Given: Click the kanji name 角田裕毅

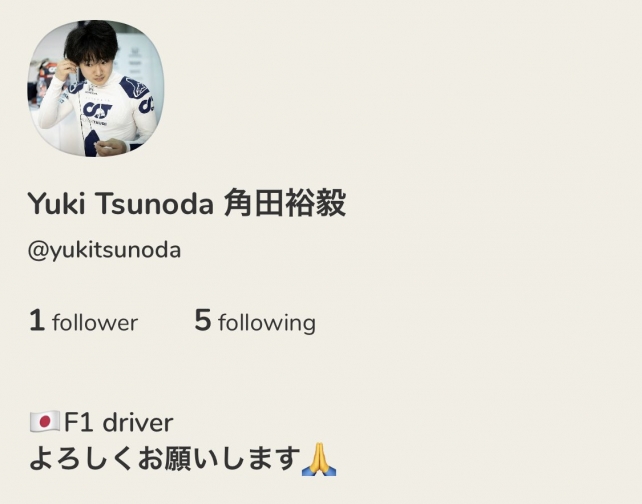Looking at the screenshot, I should point(285,203).
